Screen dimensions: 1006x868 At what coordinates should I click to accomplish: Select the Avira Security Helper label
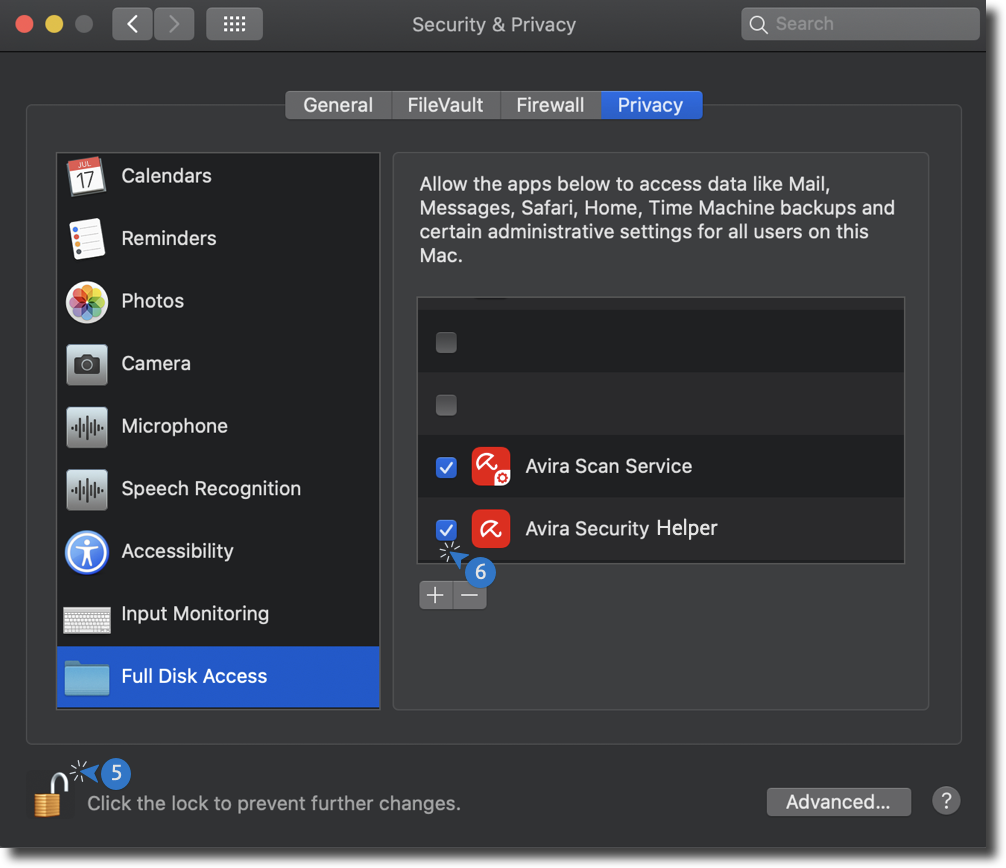[x=622, y=529]
